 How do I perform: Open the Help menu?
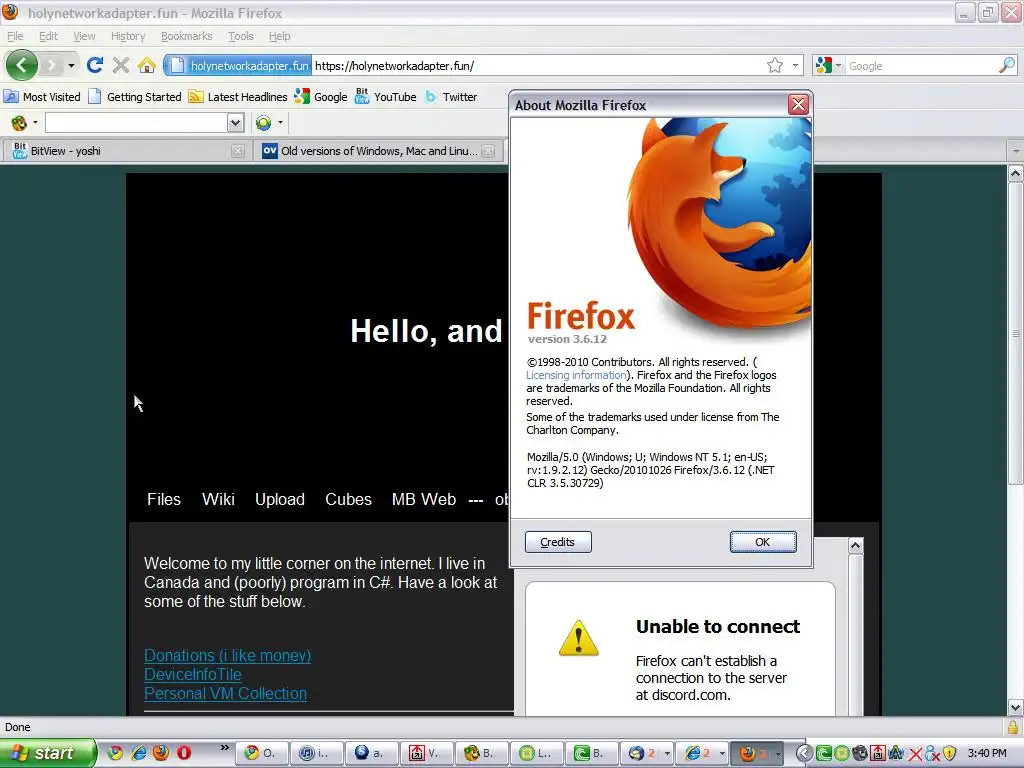[280, 36]
